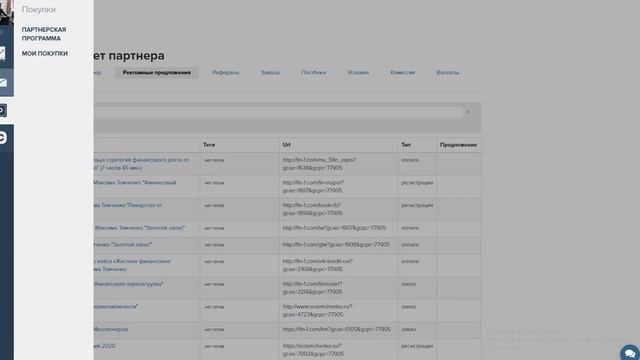Click the user avatar at sidebar top
The width and height of the screenshot is (640, 360).
6,12
